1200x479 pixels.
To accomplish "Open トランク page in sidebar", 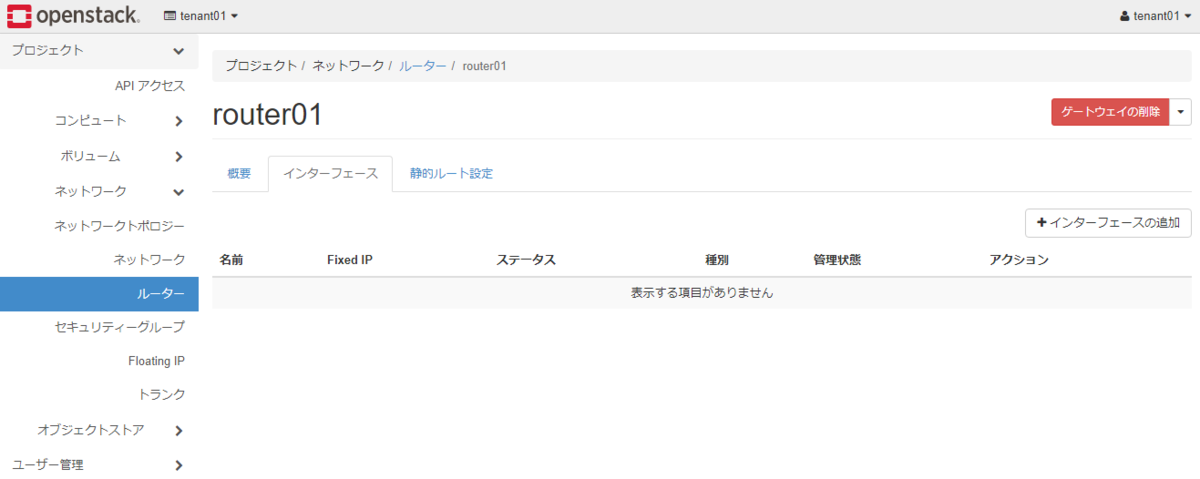I will coord(161,395).
